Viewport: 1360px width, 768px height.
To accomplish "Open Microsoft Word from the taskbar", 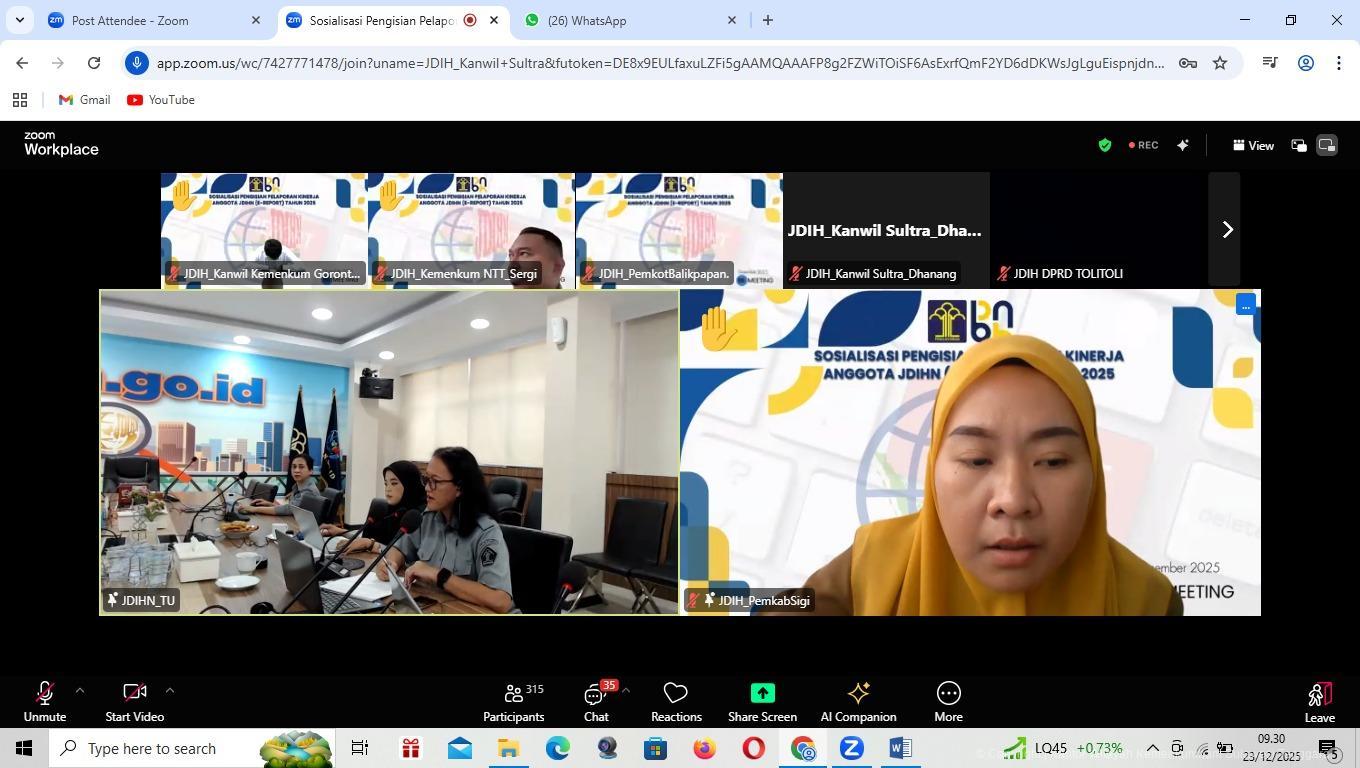I will click(899, 748).
